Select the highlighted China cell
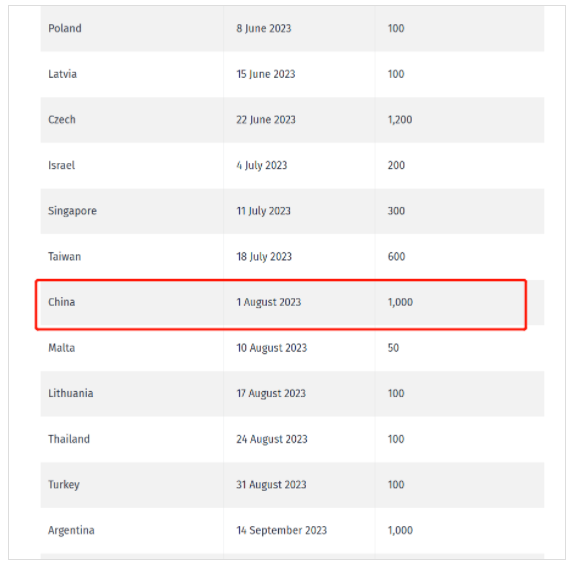This screenshot has height=570, width=575. (x=62, y=302)
